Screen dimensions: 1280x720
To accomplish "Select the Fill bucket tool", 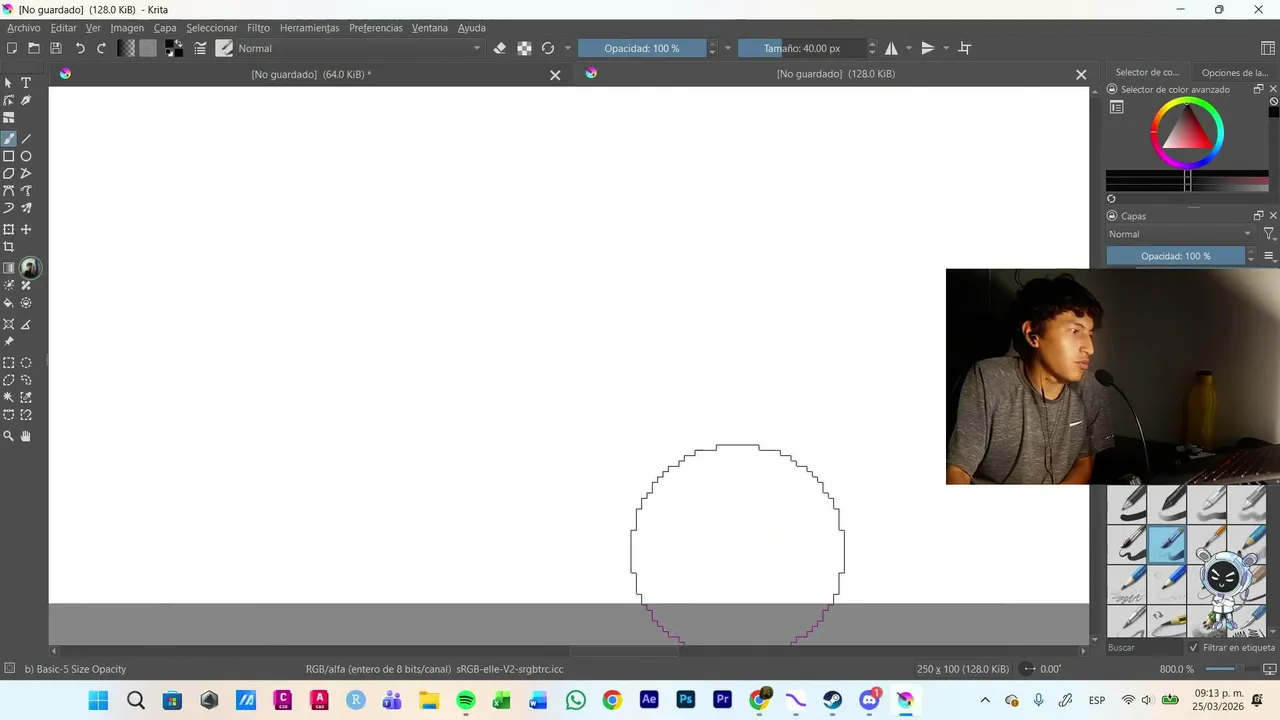I will [x=9, y=302].
